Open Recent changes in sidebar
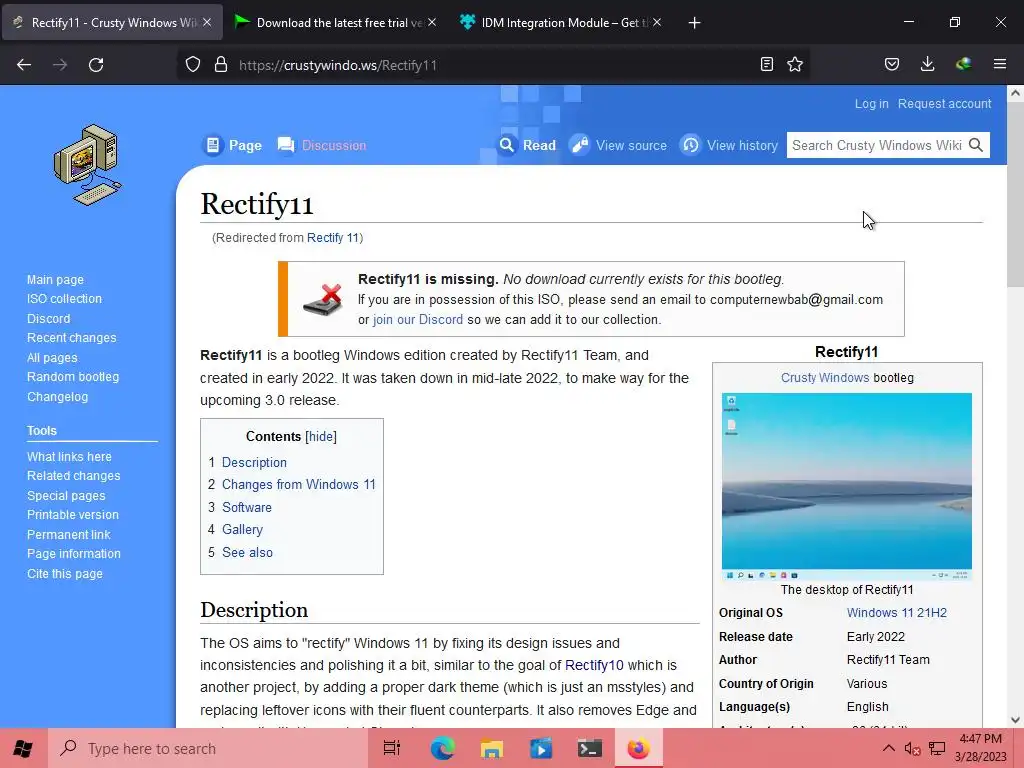Screen dimensions: 1024x768 click(x=71, y=338)
